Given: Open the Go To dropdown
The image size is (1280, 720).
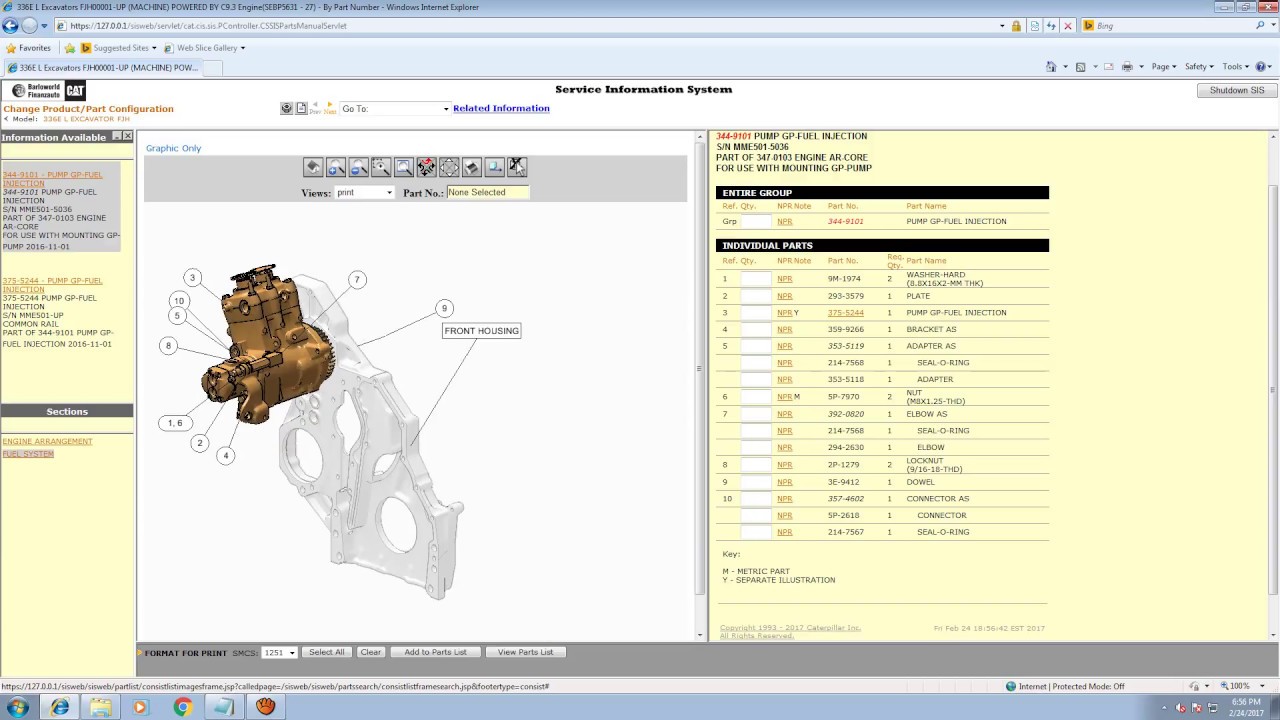Looking at the screenshot, I should [x=395, y=109].
